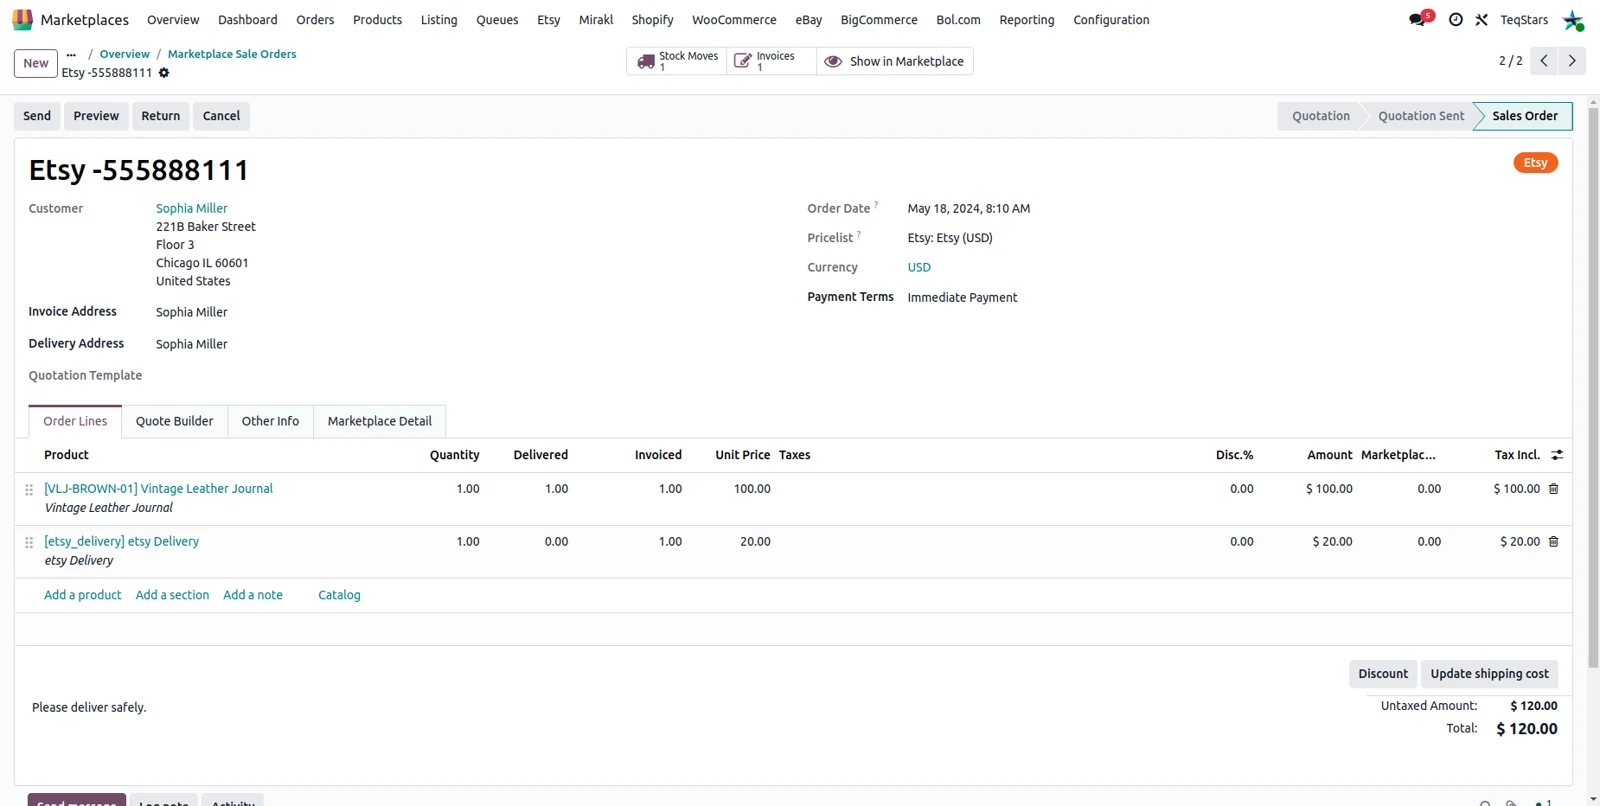This screenshot has width=1600, height=806.
Task: Open the Invoices smart button
Action: pos(771,61)
